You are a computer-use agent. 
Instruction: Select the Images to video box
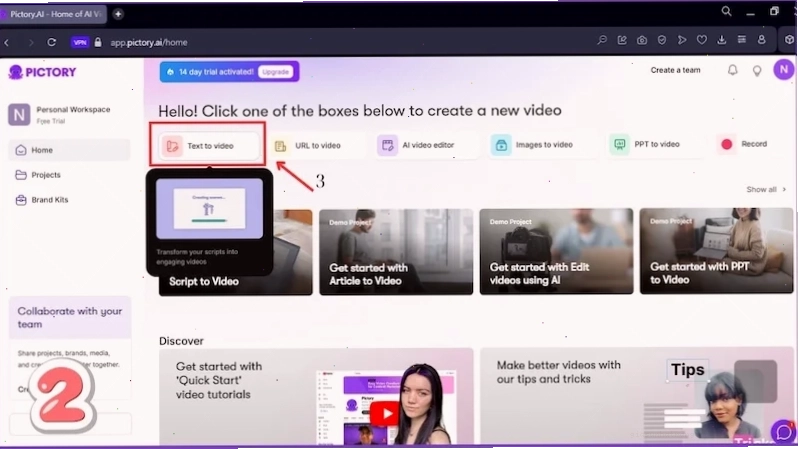click(x=542, y=145)
